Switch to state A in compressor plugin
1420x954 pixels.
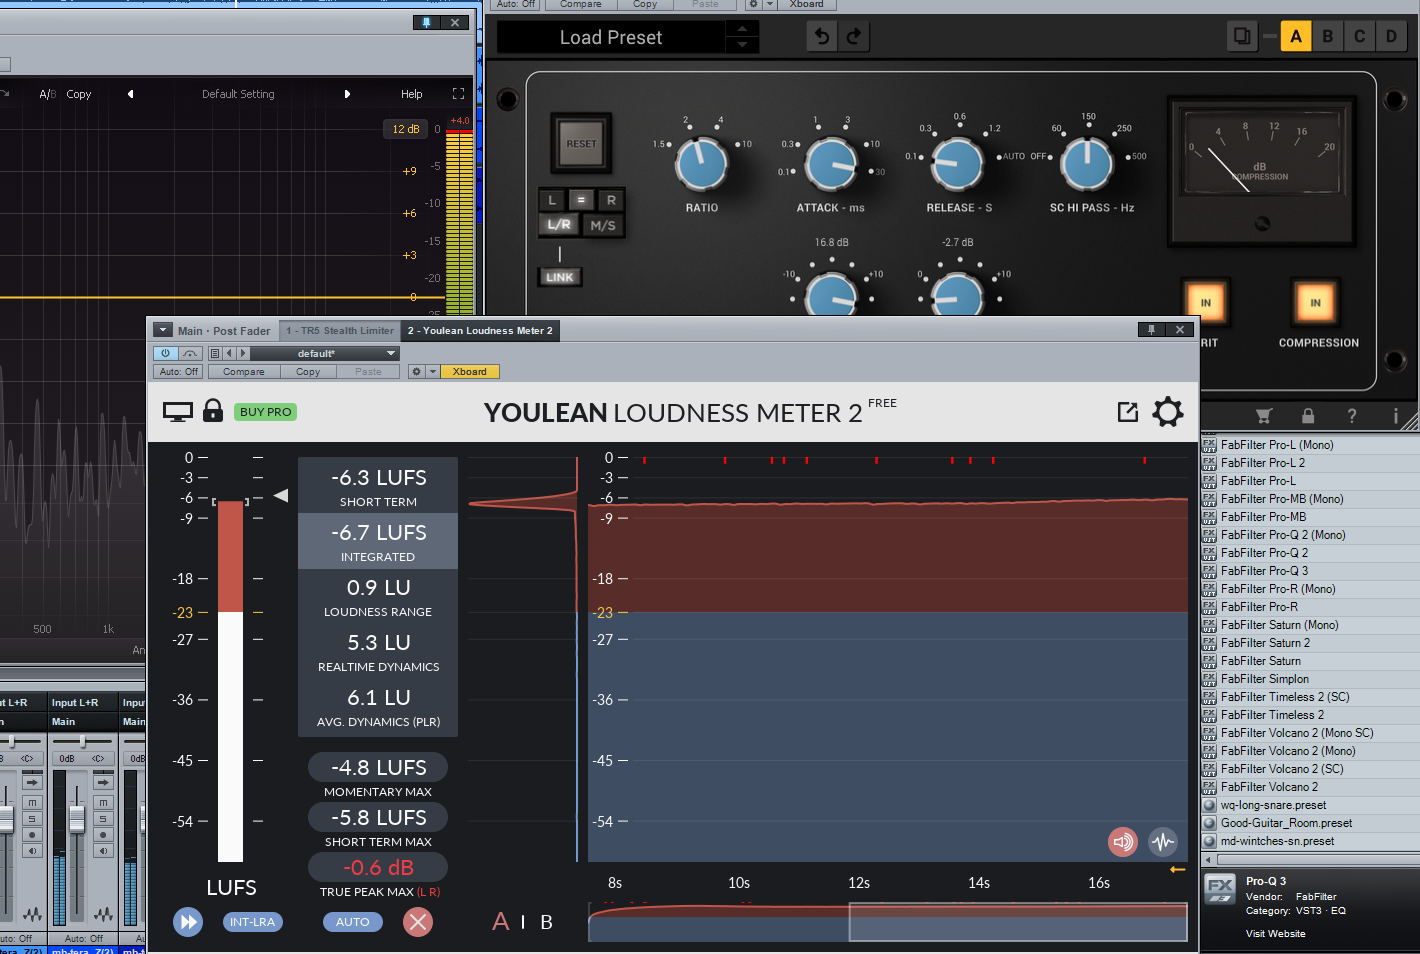tap(1296, 37)
